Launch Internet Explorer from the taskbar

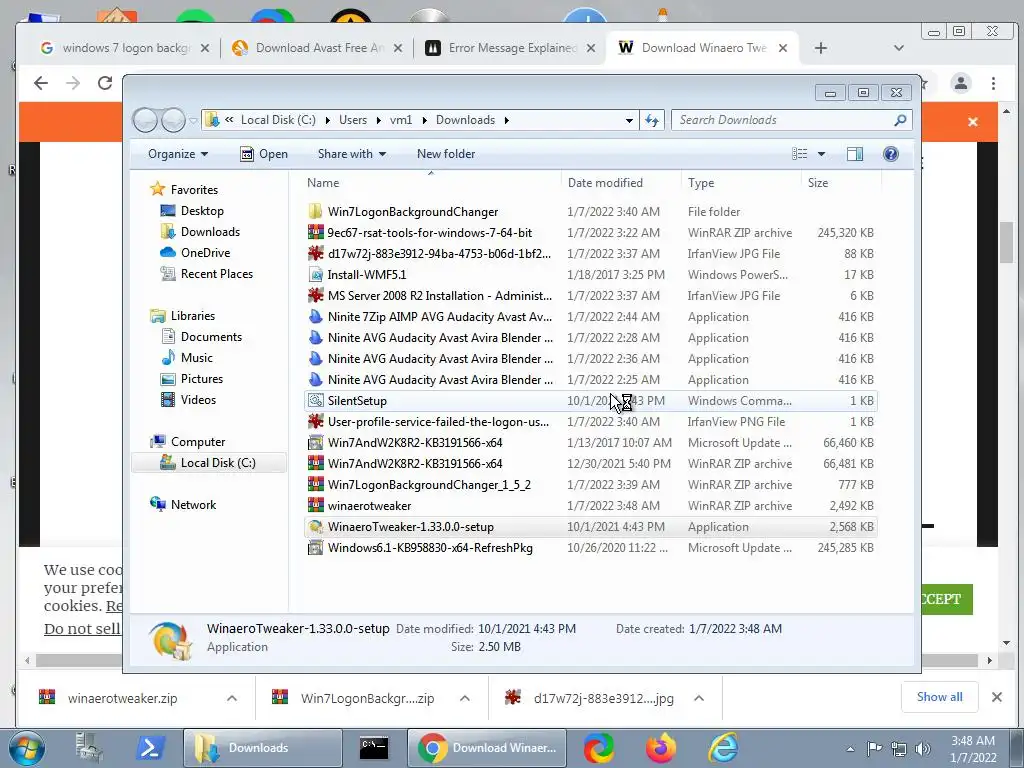click(x=723, y=748)
